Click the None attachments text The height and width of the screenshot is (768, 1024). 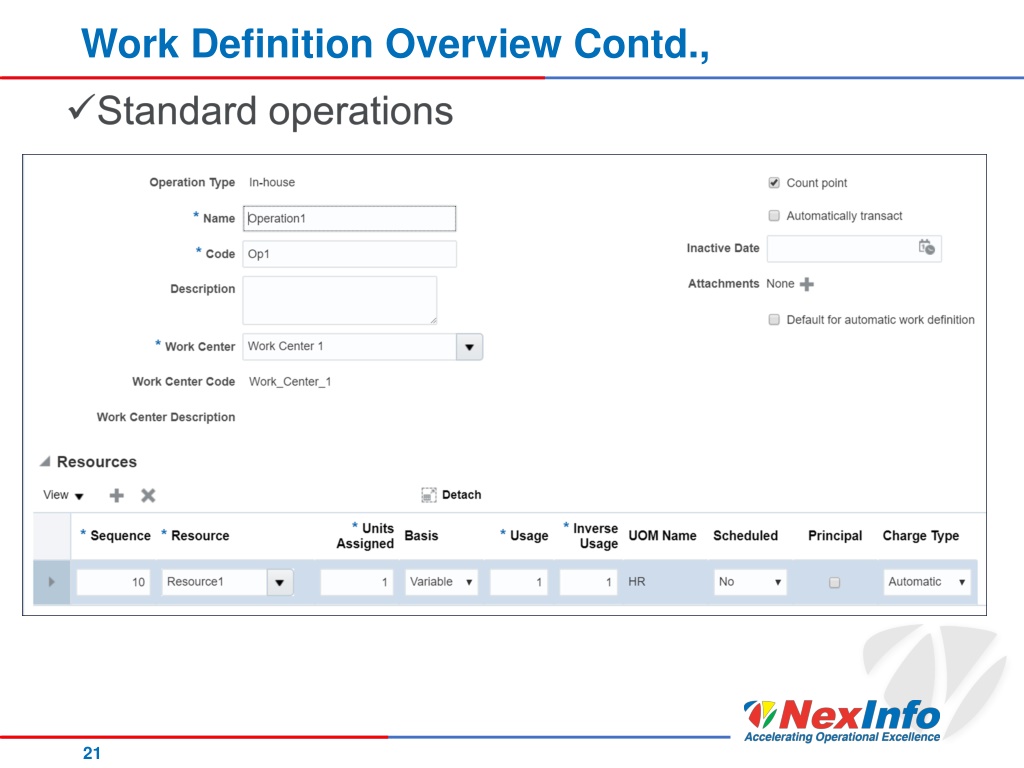click(780, 283)
